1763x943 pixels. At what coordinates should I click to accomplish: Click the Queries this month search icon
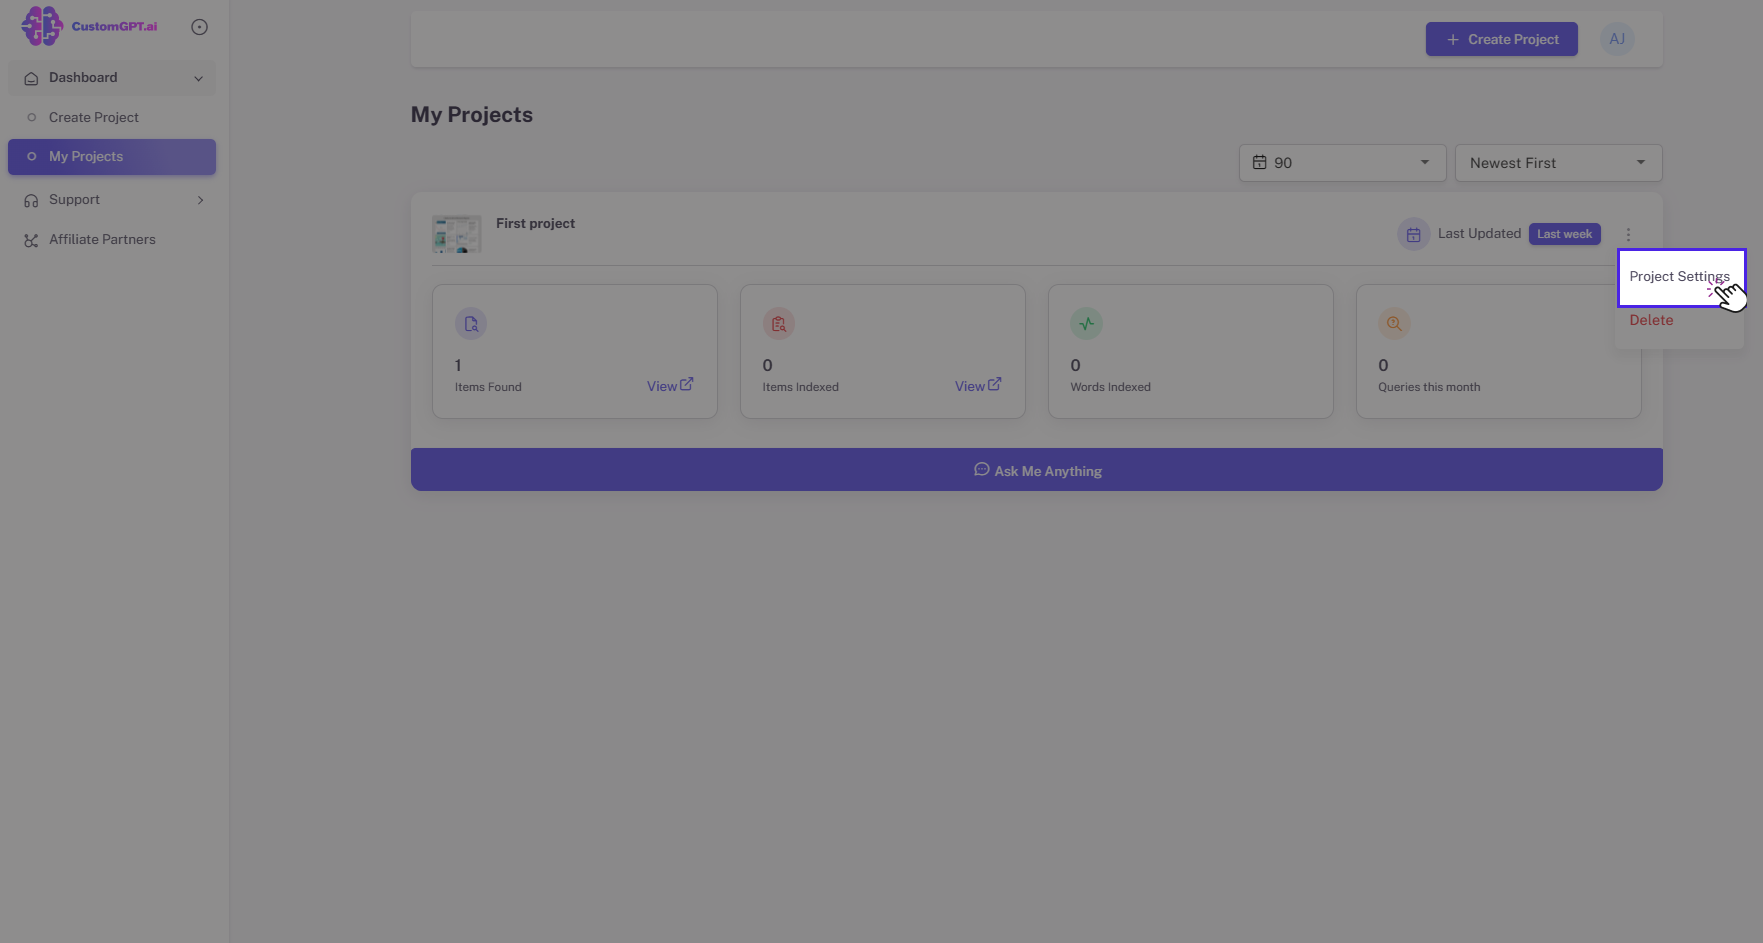pos(1394,324)
